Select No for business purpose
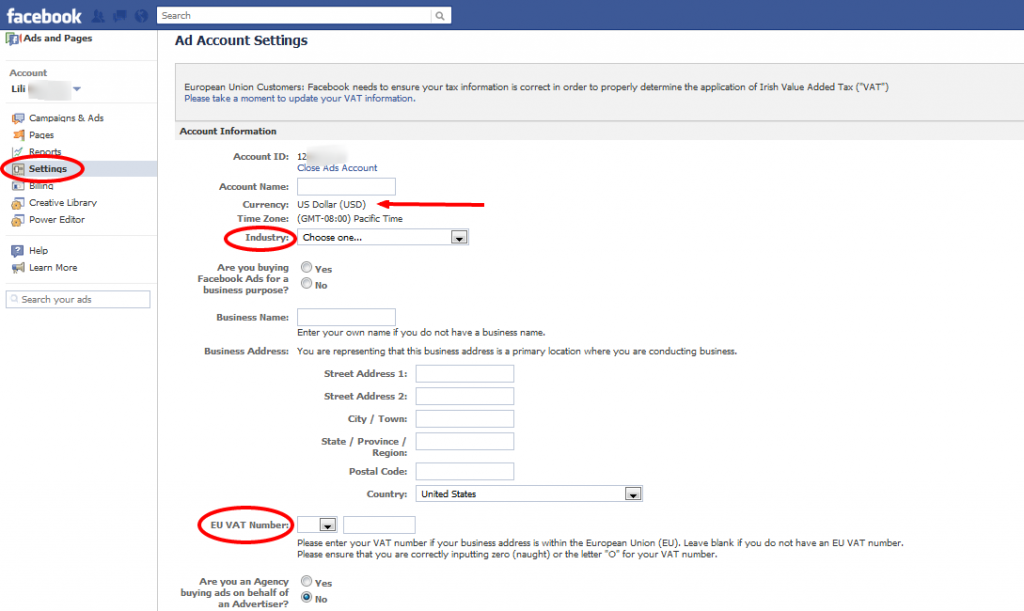This screenshot has width=1024, height=611. (x=306, y=283)
